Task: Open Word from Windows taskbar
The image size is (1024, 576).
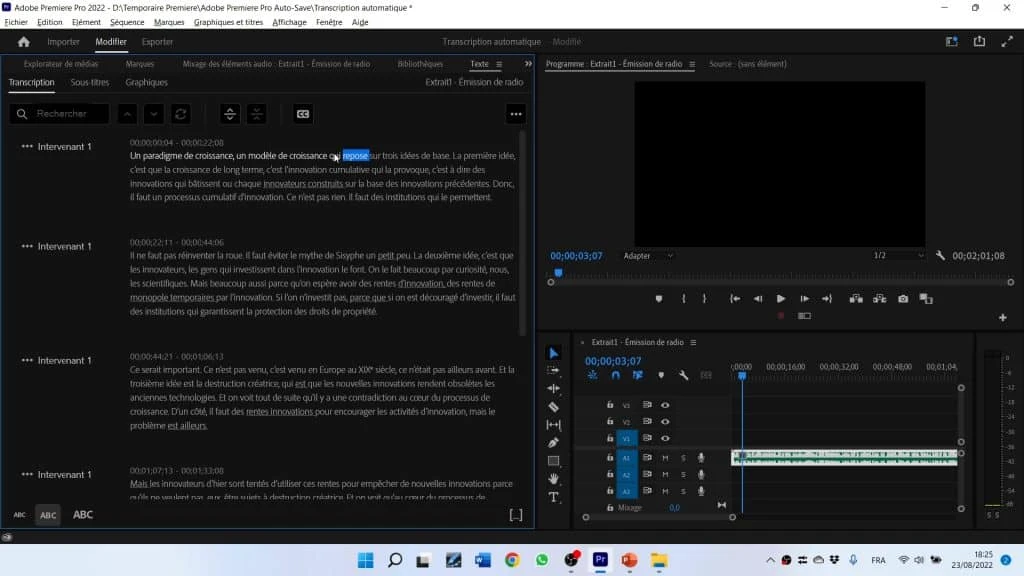Action: [483, 560]
